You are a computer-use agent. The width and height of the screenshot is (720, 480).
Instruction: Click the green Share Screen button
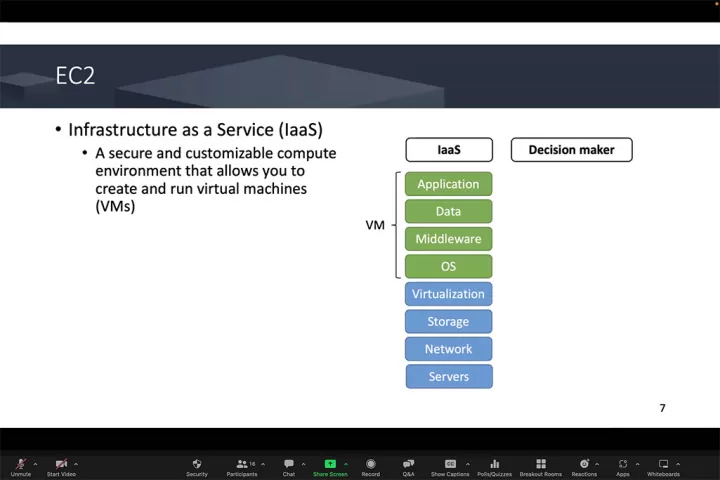330,467
